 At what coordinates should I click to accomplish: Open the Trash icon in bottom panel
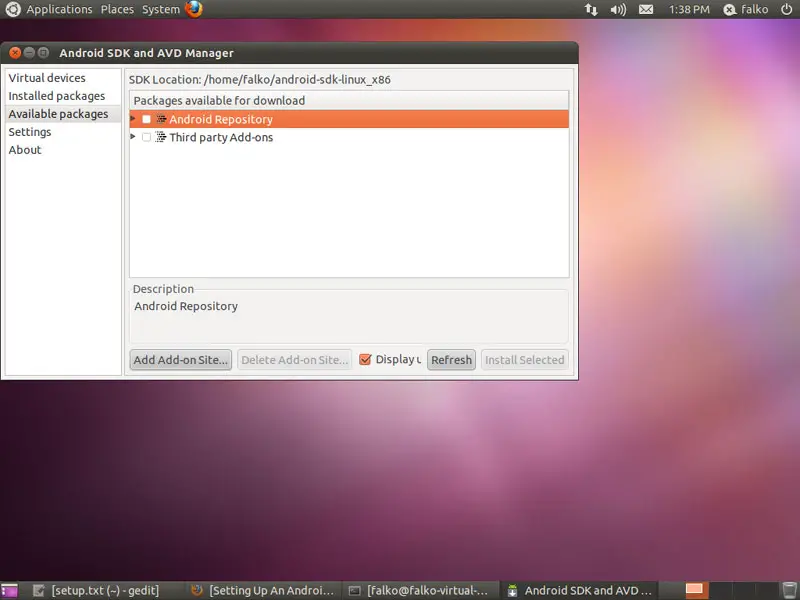pos(789,590)
